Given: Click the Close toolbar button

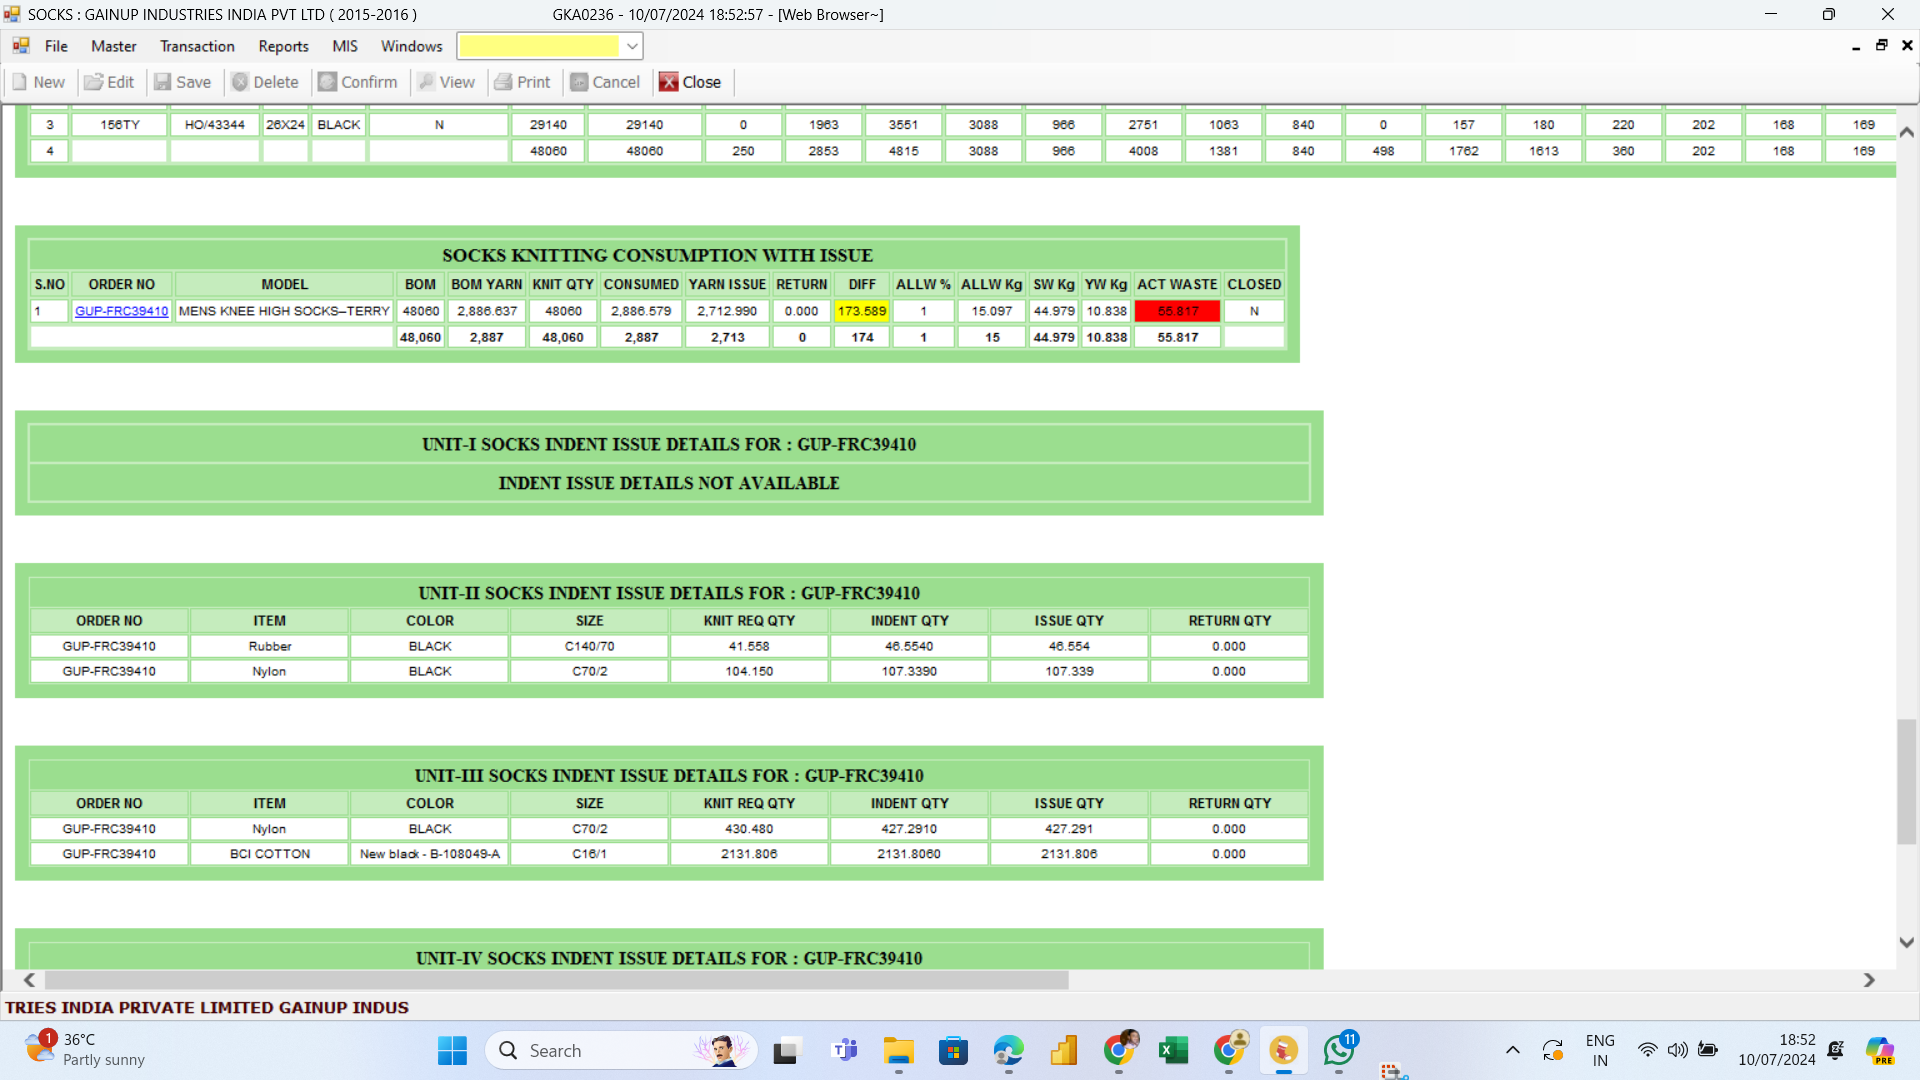Looking at the screenshot, I should [x=690, y=82].
